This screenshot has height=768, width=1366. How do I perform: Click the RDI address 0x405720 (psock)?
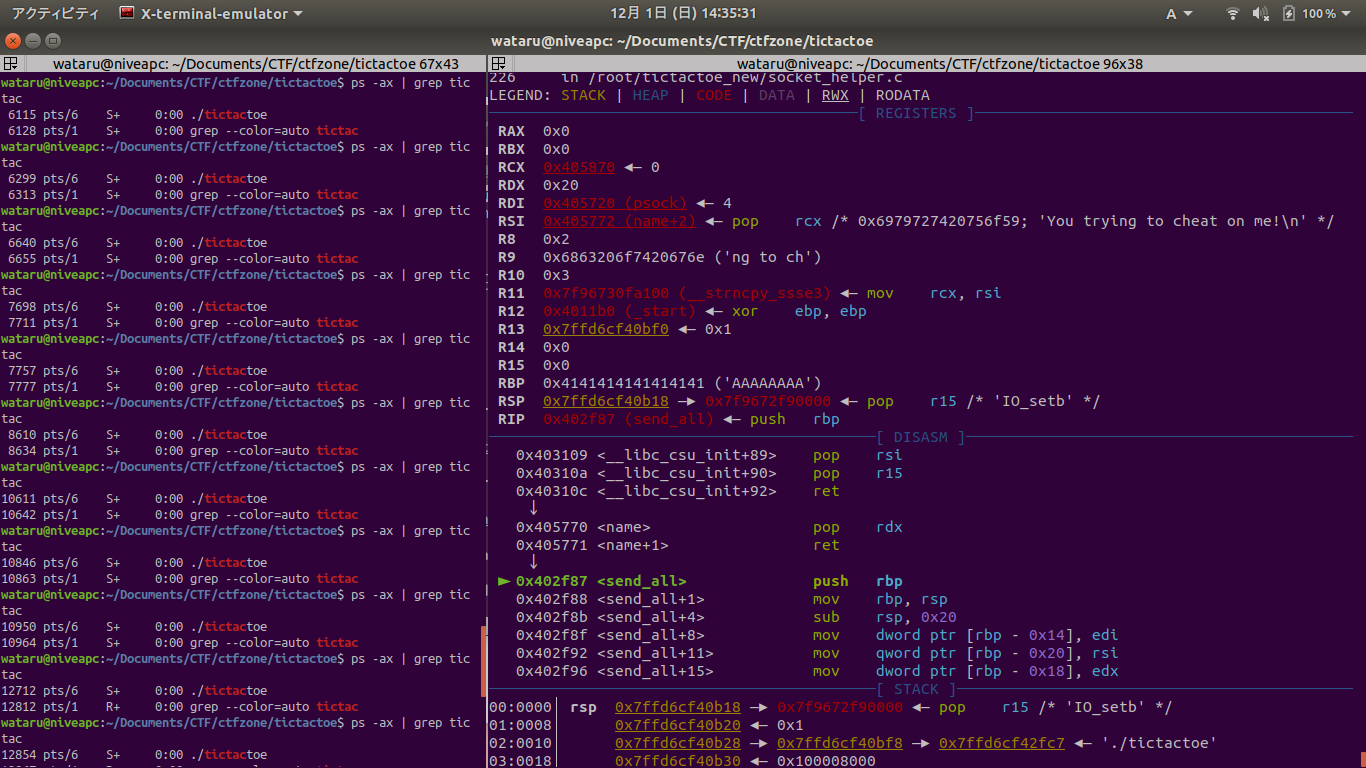pyautogui.click(x=615, y=203)
